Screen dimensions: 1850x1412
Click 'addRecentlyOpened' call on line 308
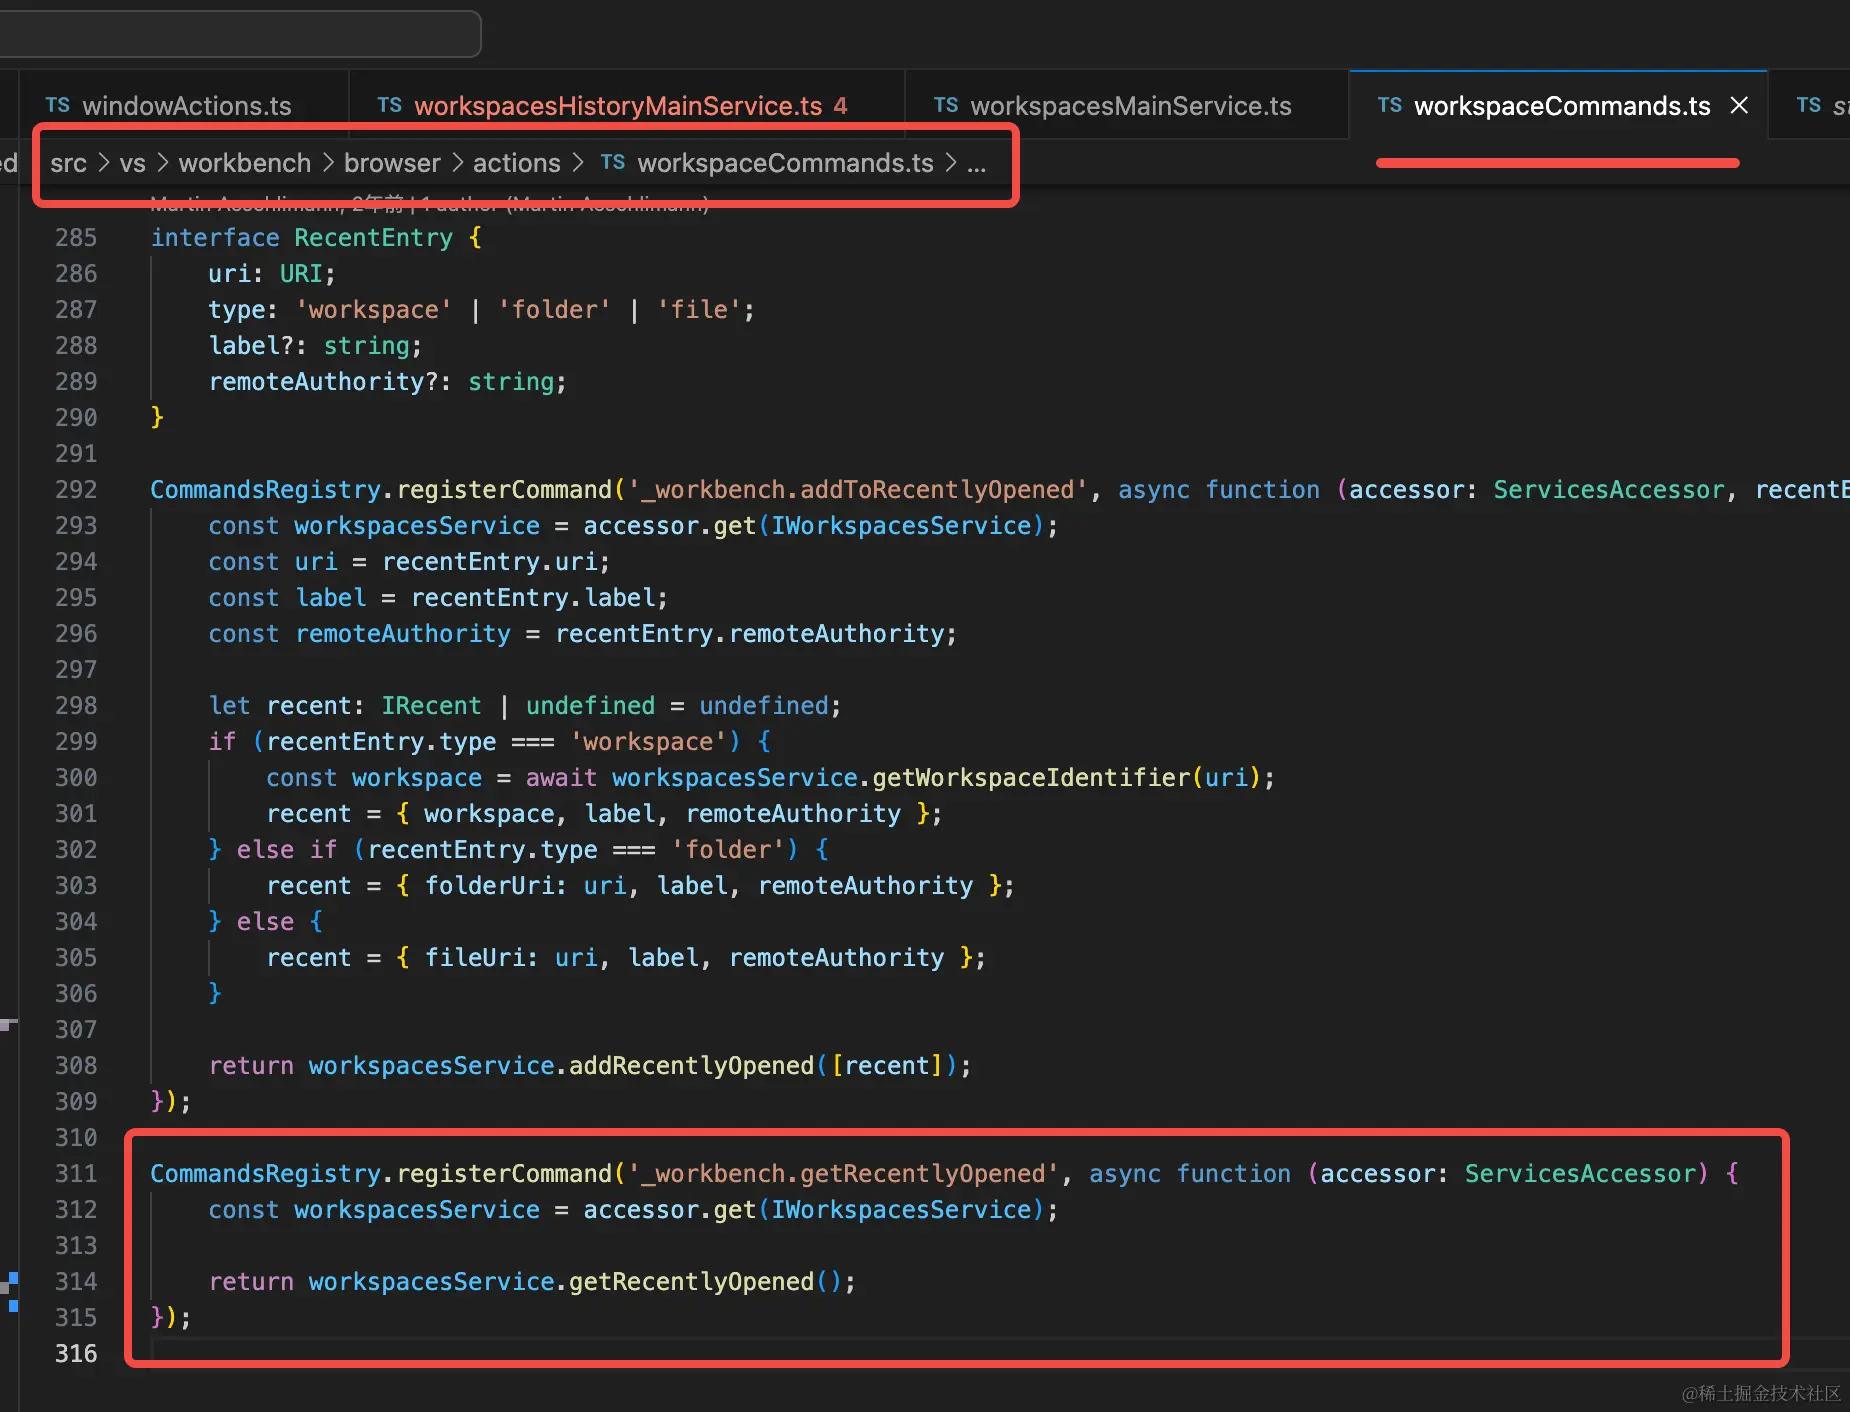pyautogui.click(x=691, y=1065)
